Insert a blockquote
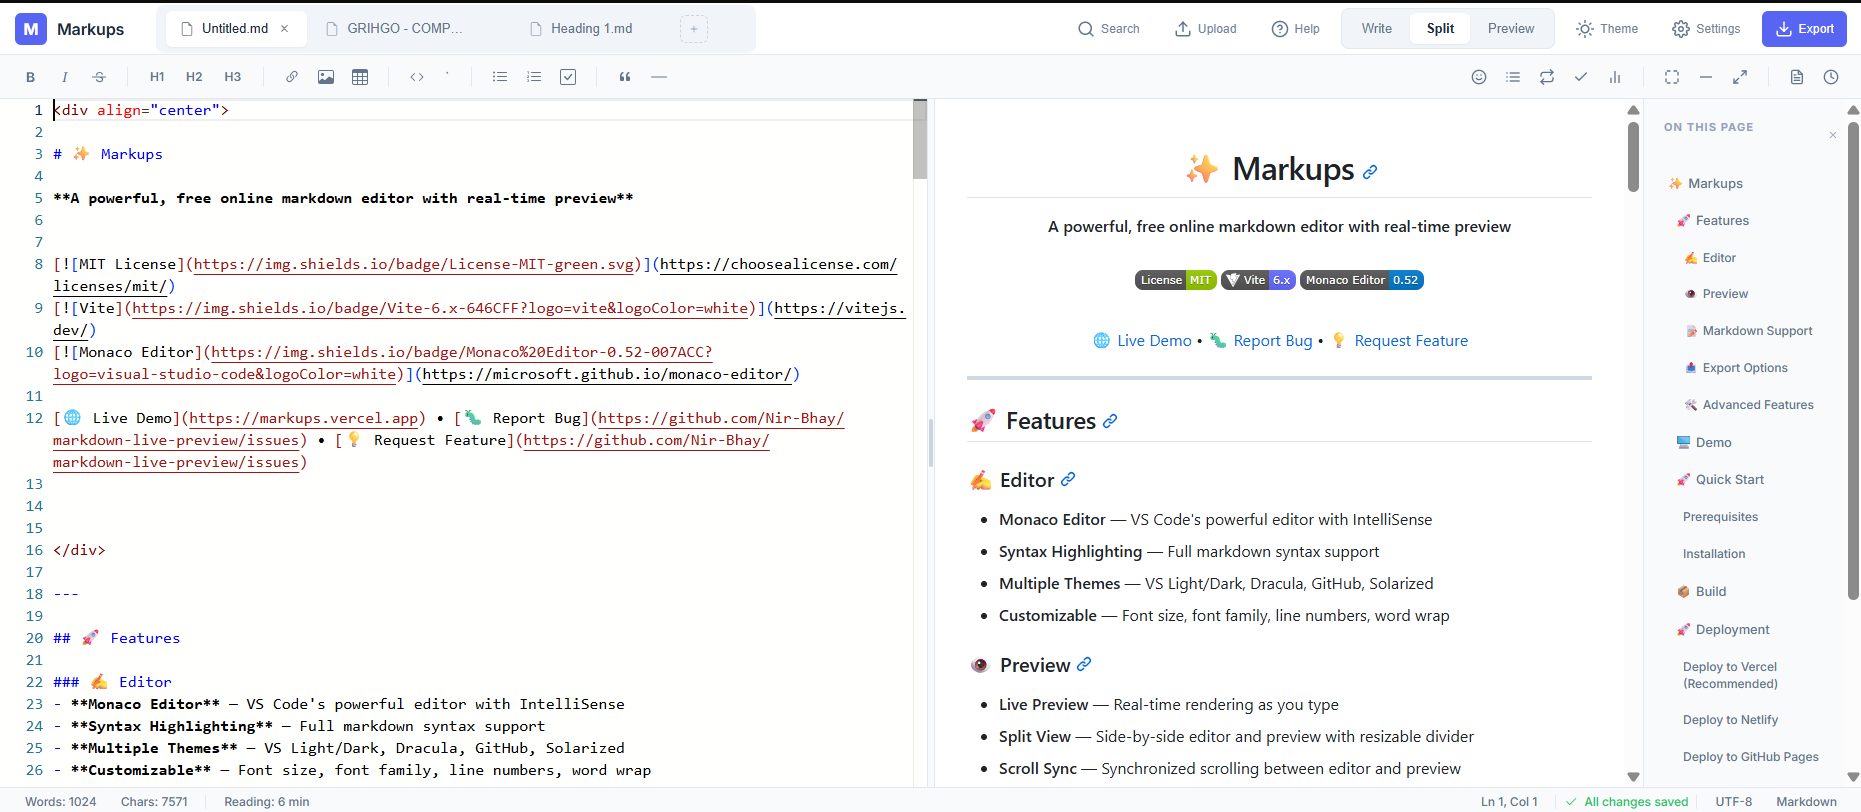Viewport: 1861px width, 812px height. point(625,77)
